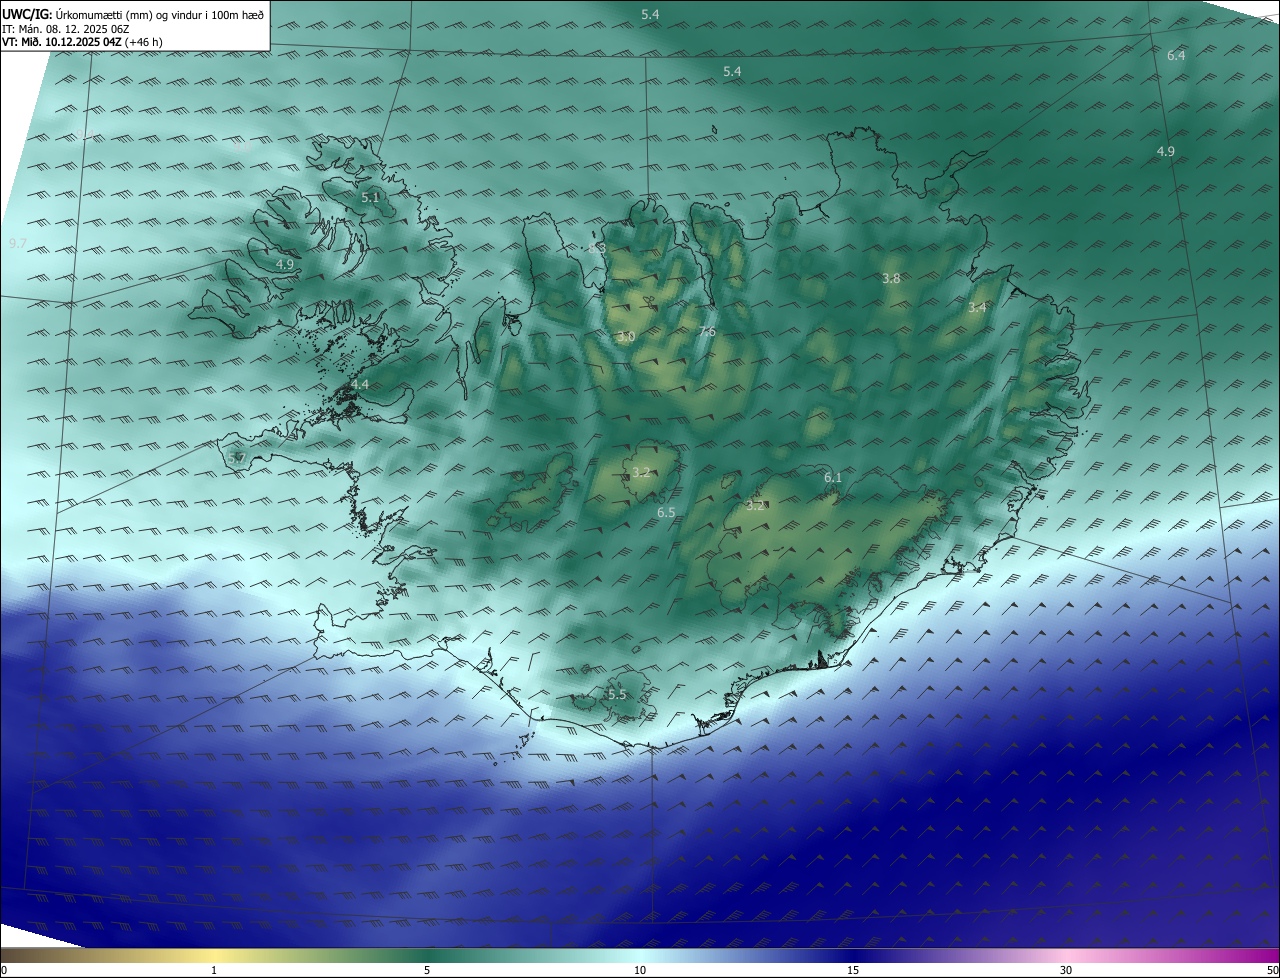
Task: Click the initial time line 'IT: Mán. 08. 12. 2025 06Z'
Action: point(66,29)
